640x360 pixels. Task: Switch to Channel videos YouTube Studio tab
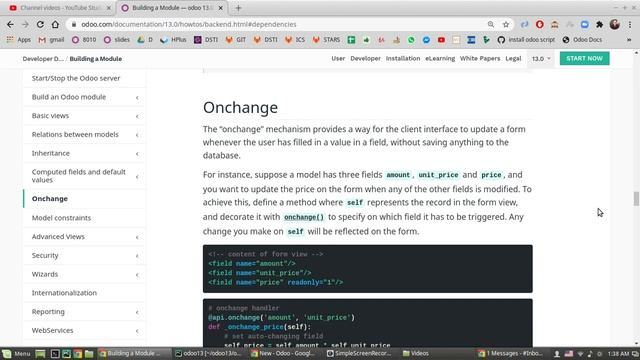(60, 8)
